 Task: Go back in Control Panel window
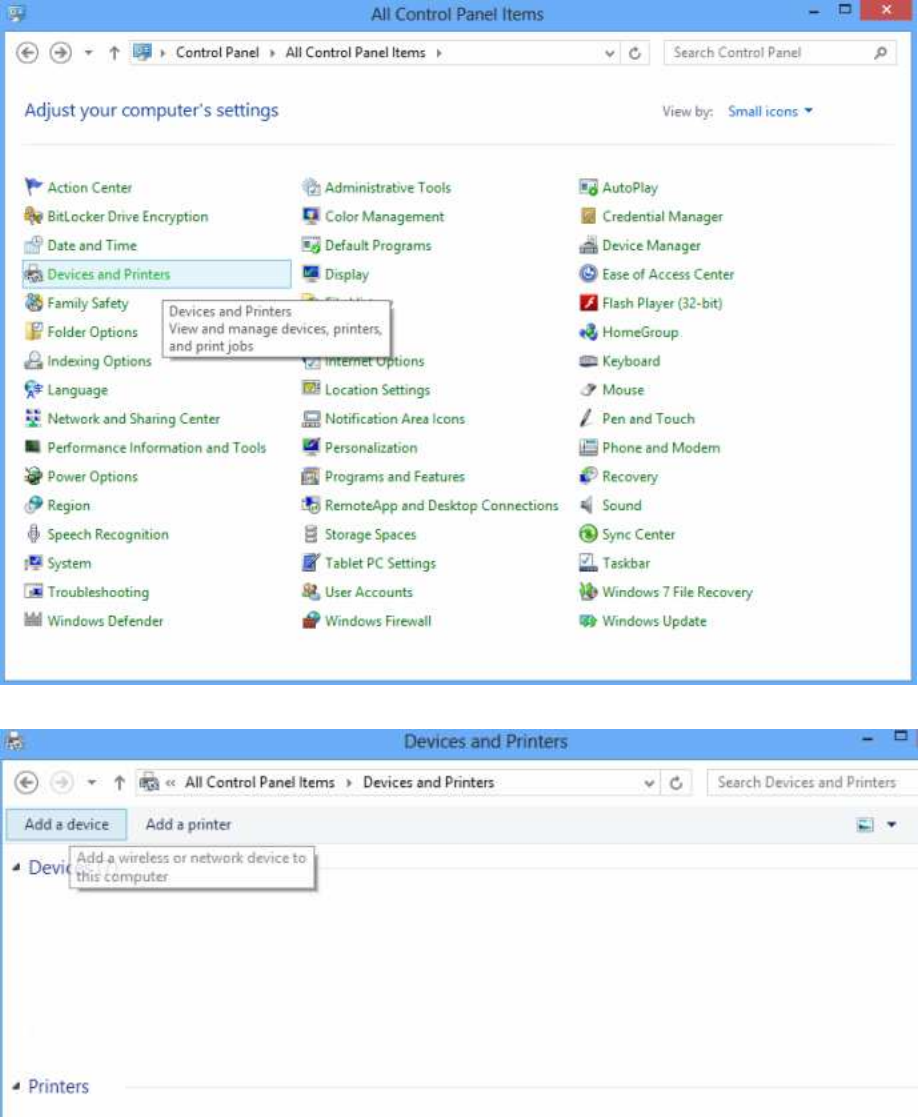(27, 53)
